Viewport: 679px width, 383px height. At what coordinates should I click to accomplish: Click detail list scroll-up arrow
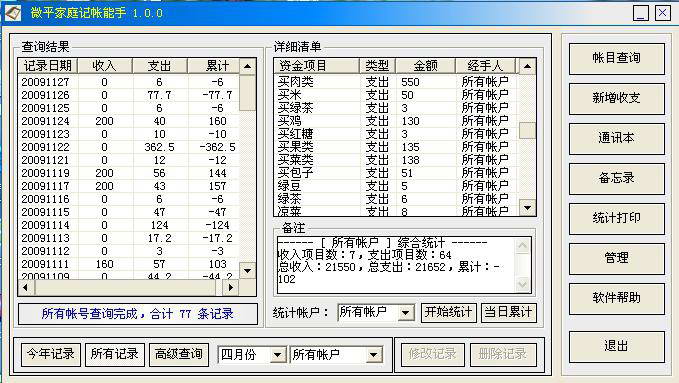(x=527, y=66)
